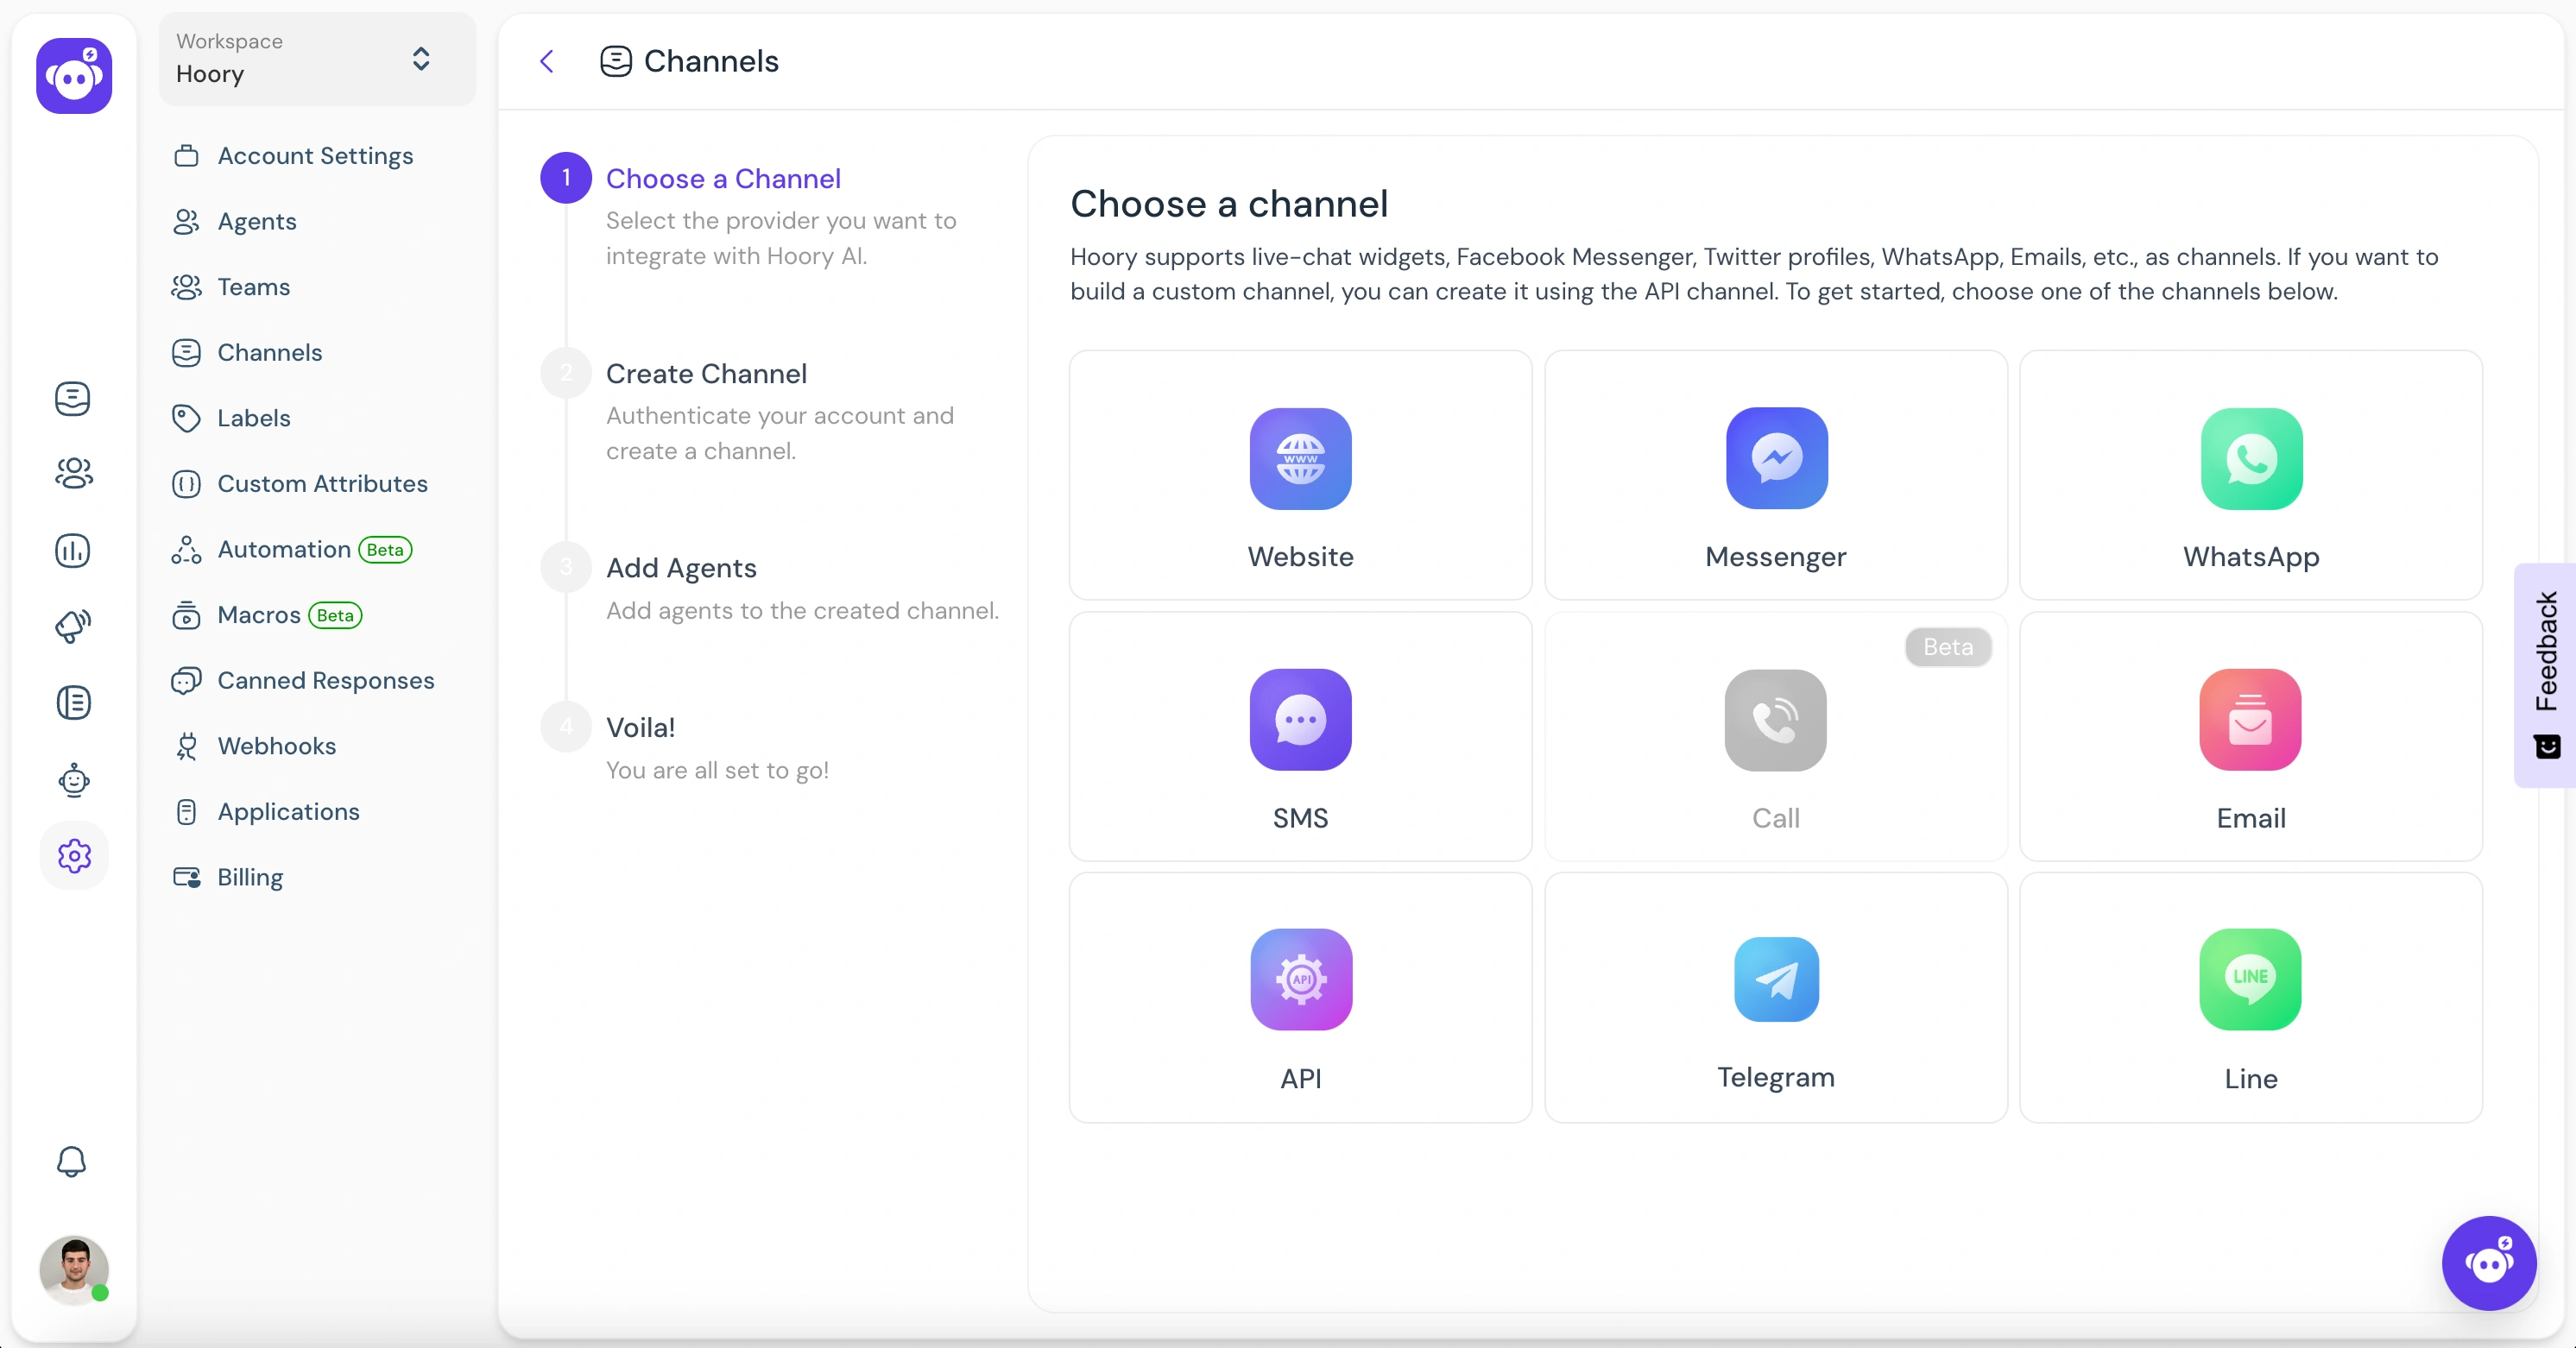This screenshot has width=2576, height=1348.
Task: Navigate back using the back arrow
Action: pos(547,61)
